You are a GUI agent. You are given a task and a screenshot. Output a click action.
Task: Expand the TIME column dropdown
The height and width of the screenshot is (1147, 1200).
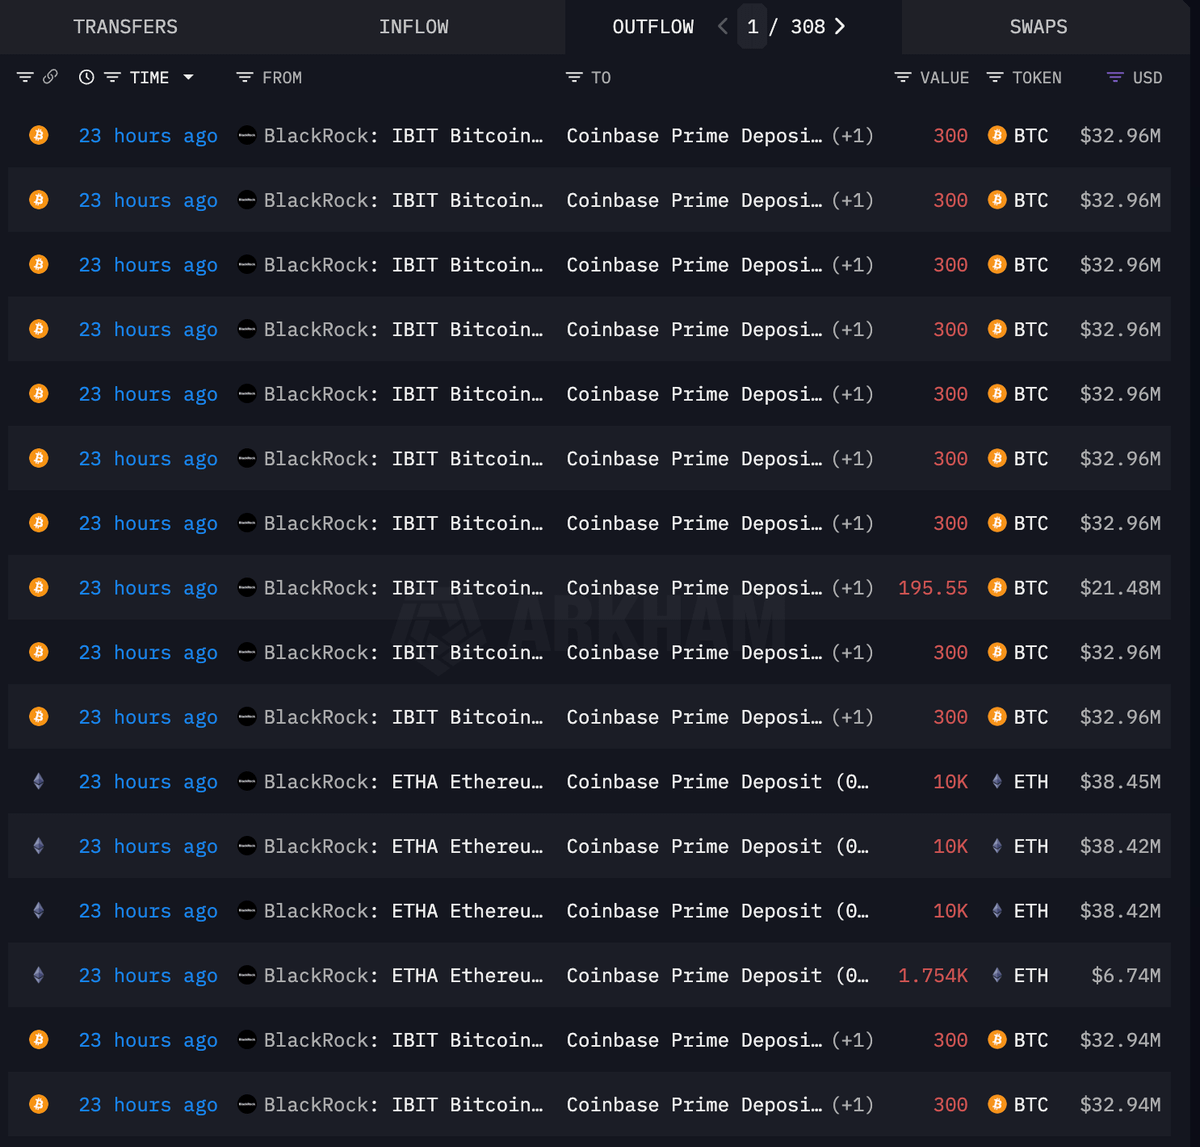click(x=188, y=76)
